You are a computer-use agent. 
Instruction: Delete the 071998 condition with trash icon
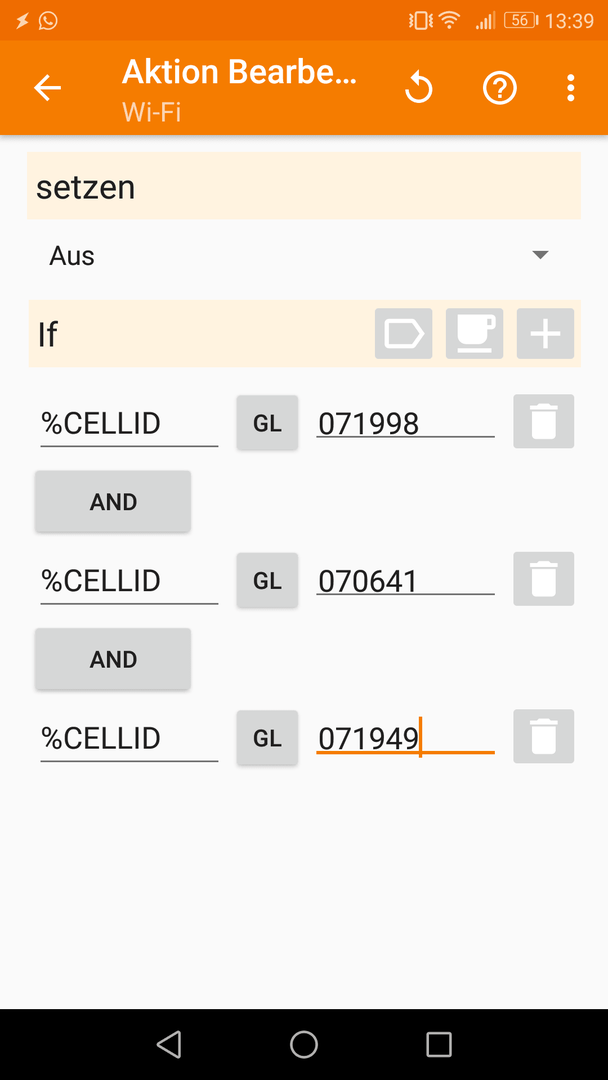point(543,422)
